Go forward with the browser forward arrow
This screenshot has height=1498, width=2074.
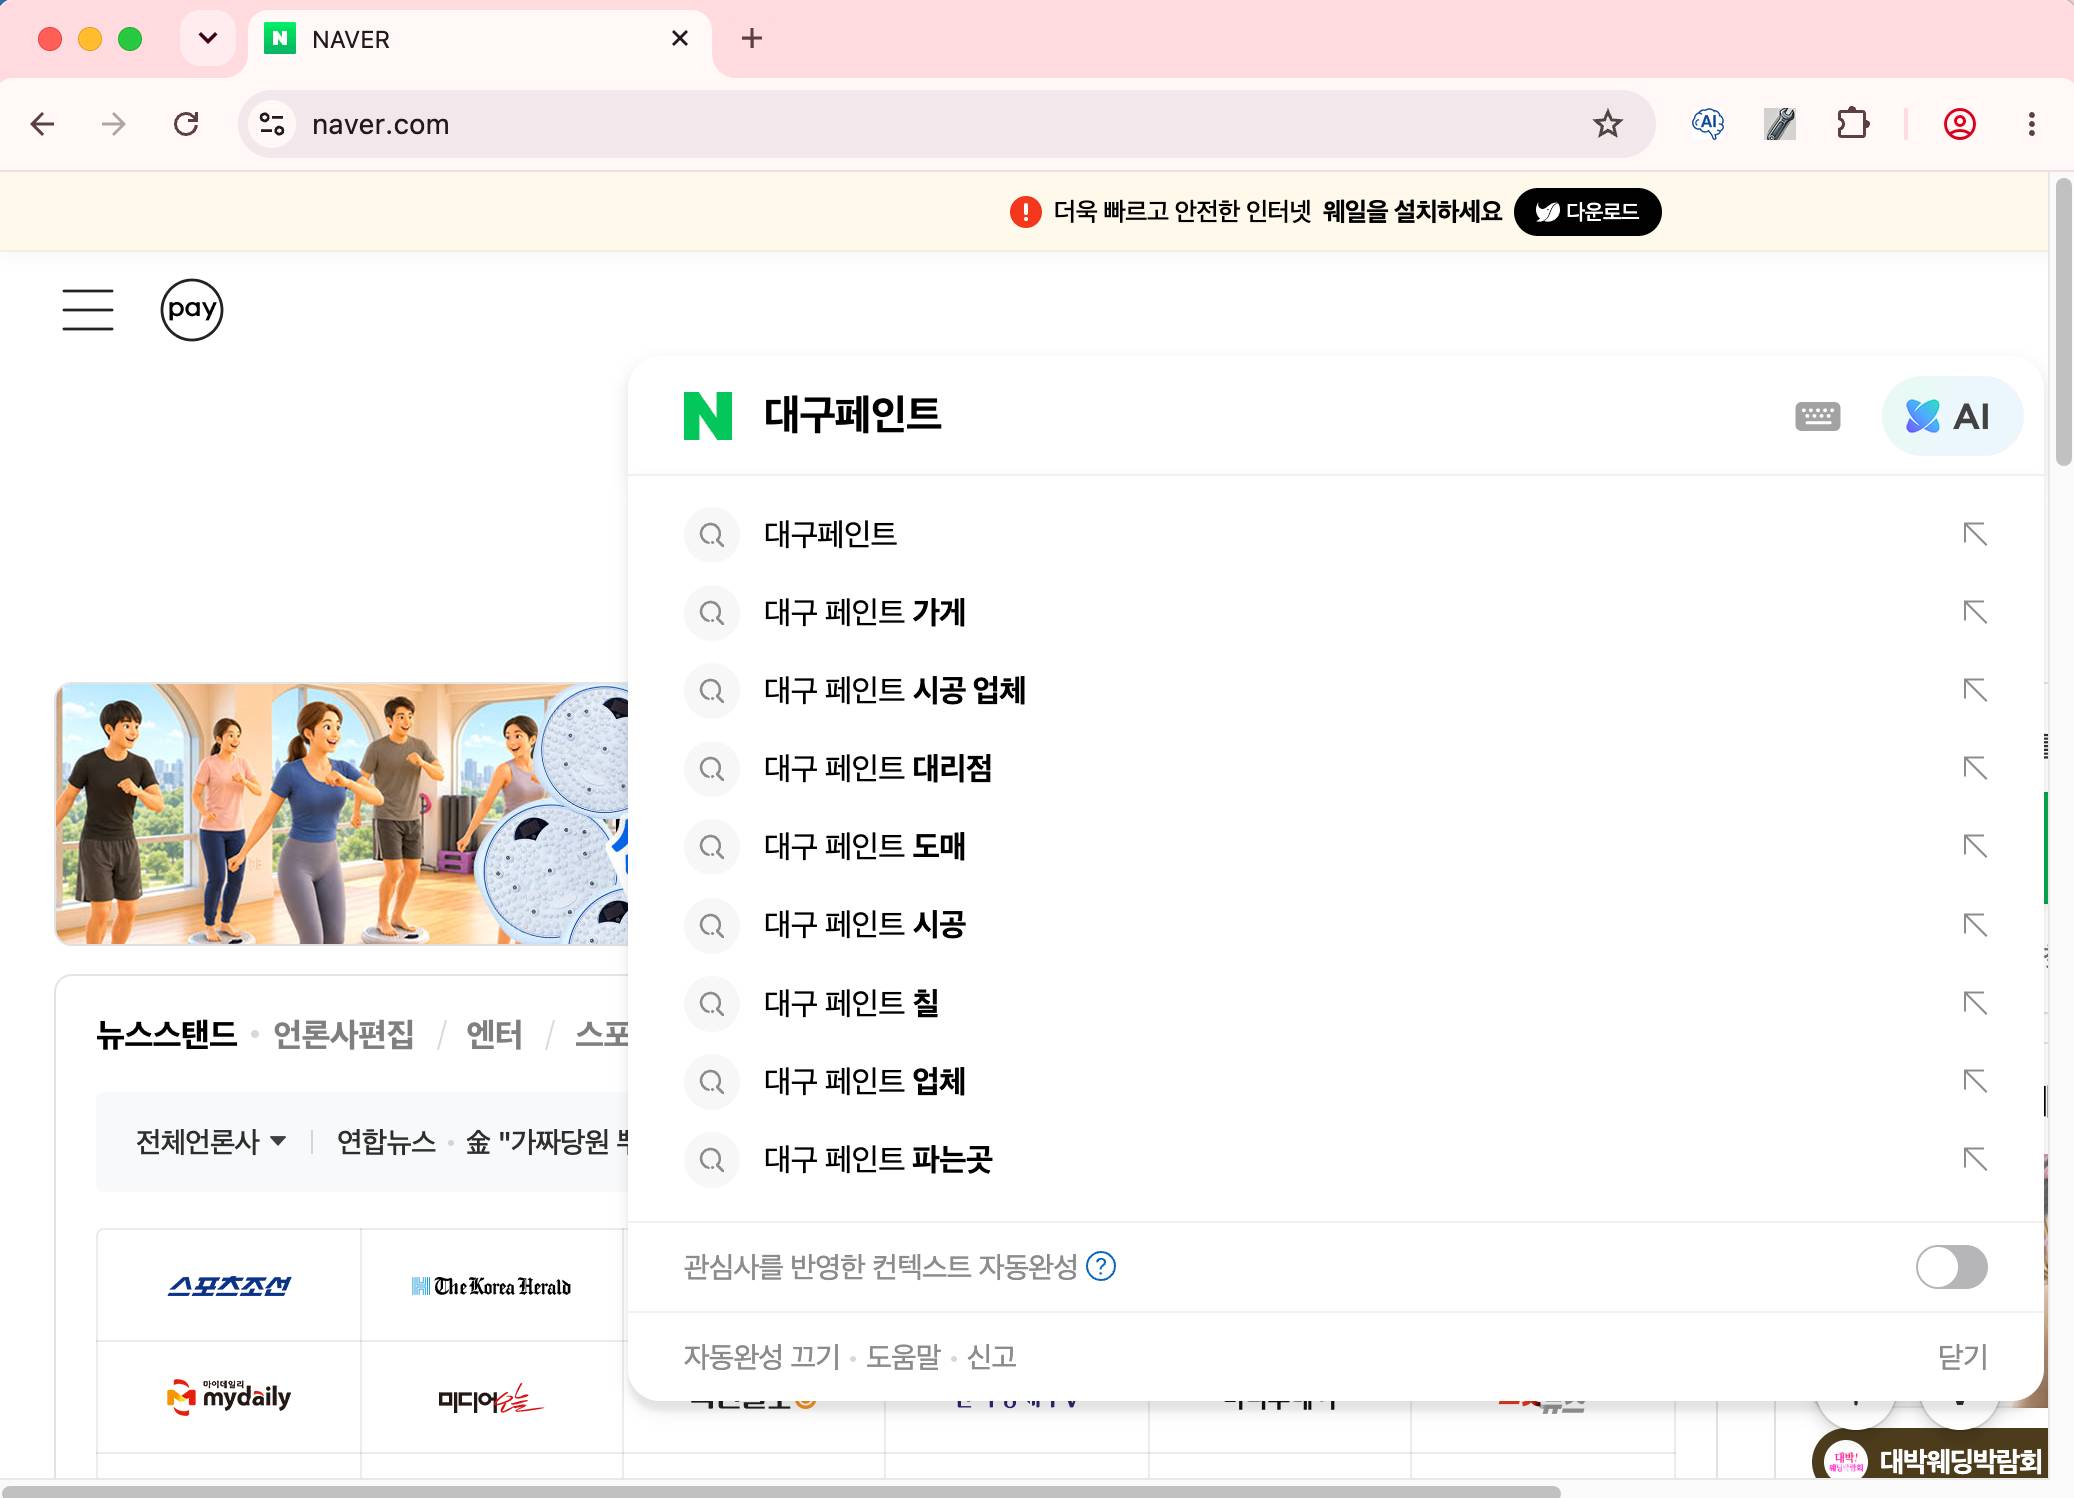(114, 124)
